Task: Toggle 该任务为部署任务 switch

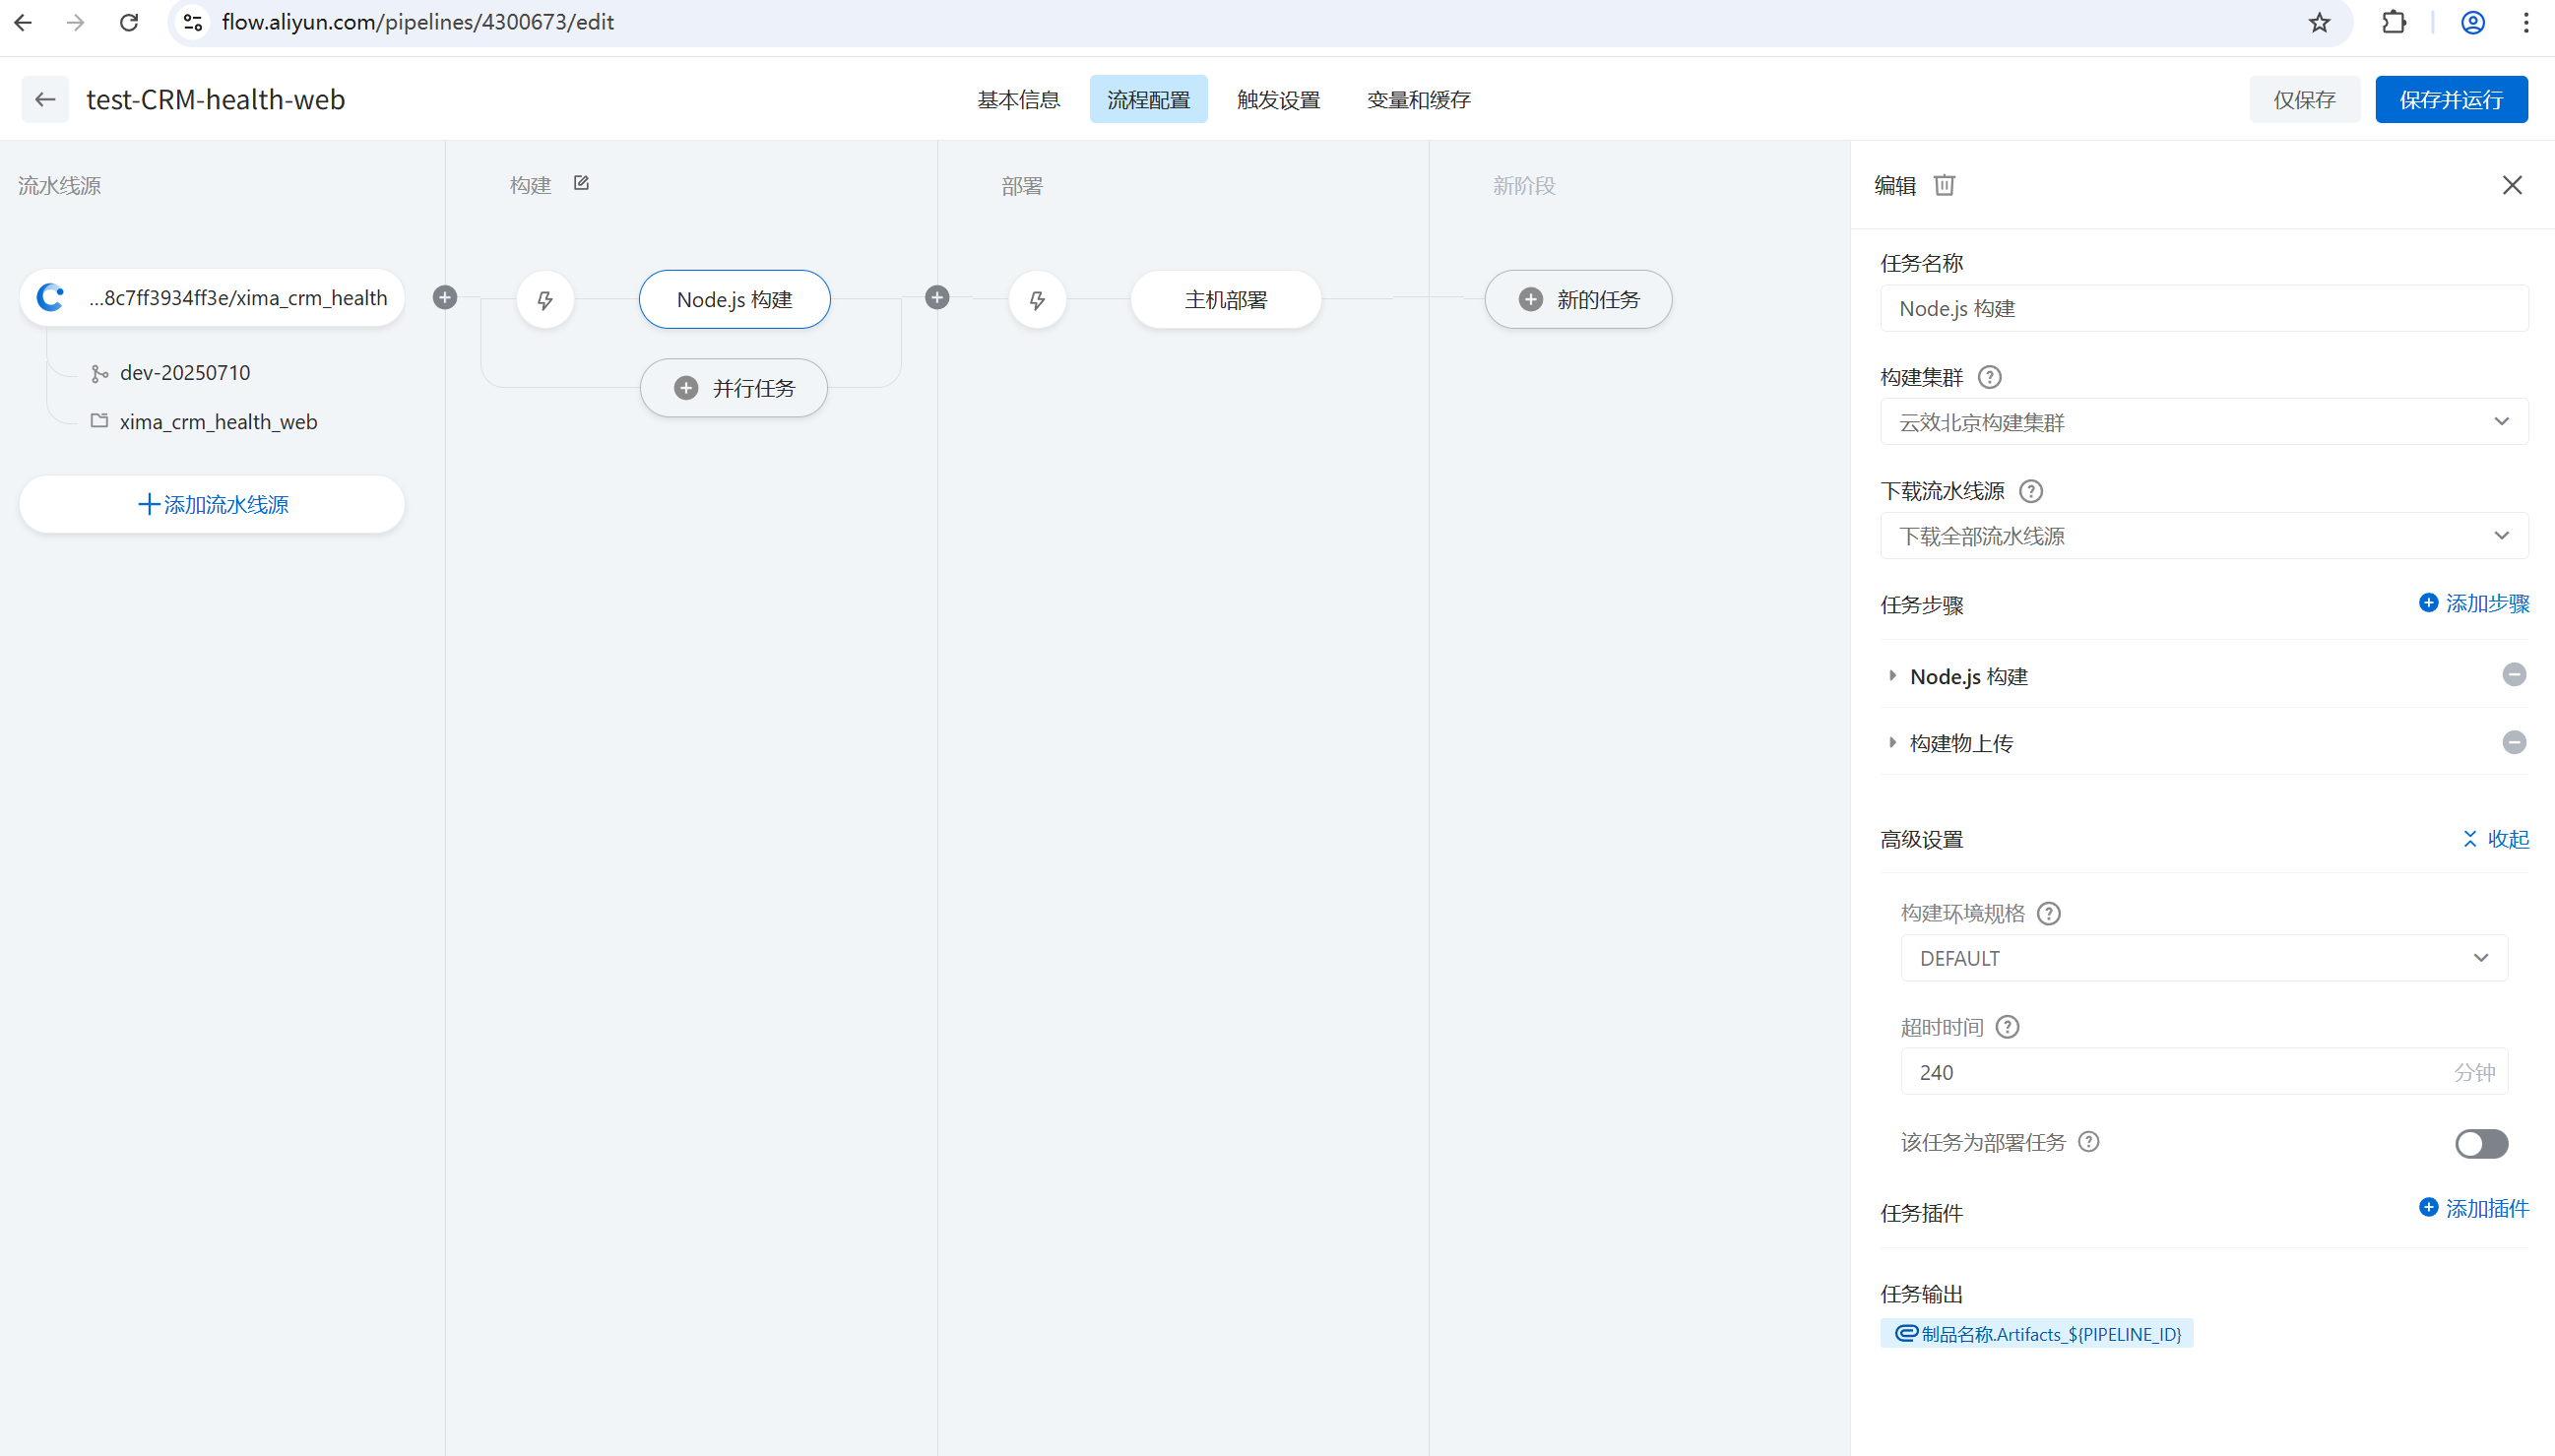Action: click(2481, 1143)
